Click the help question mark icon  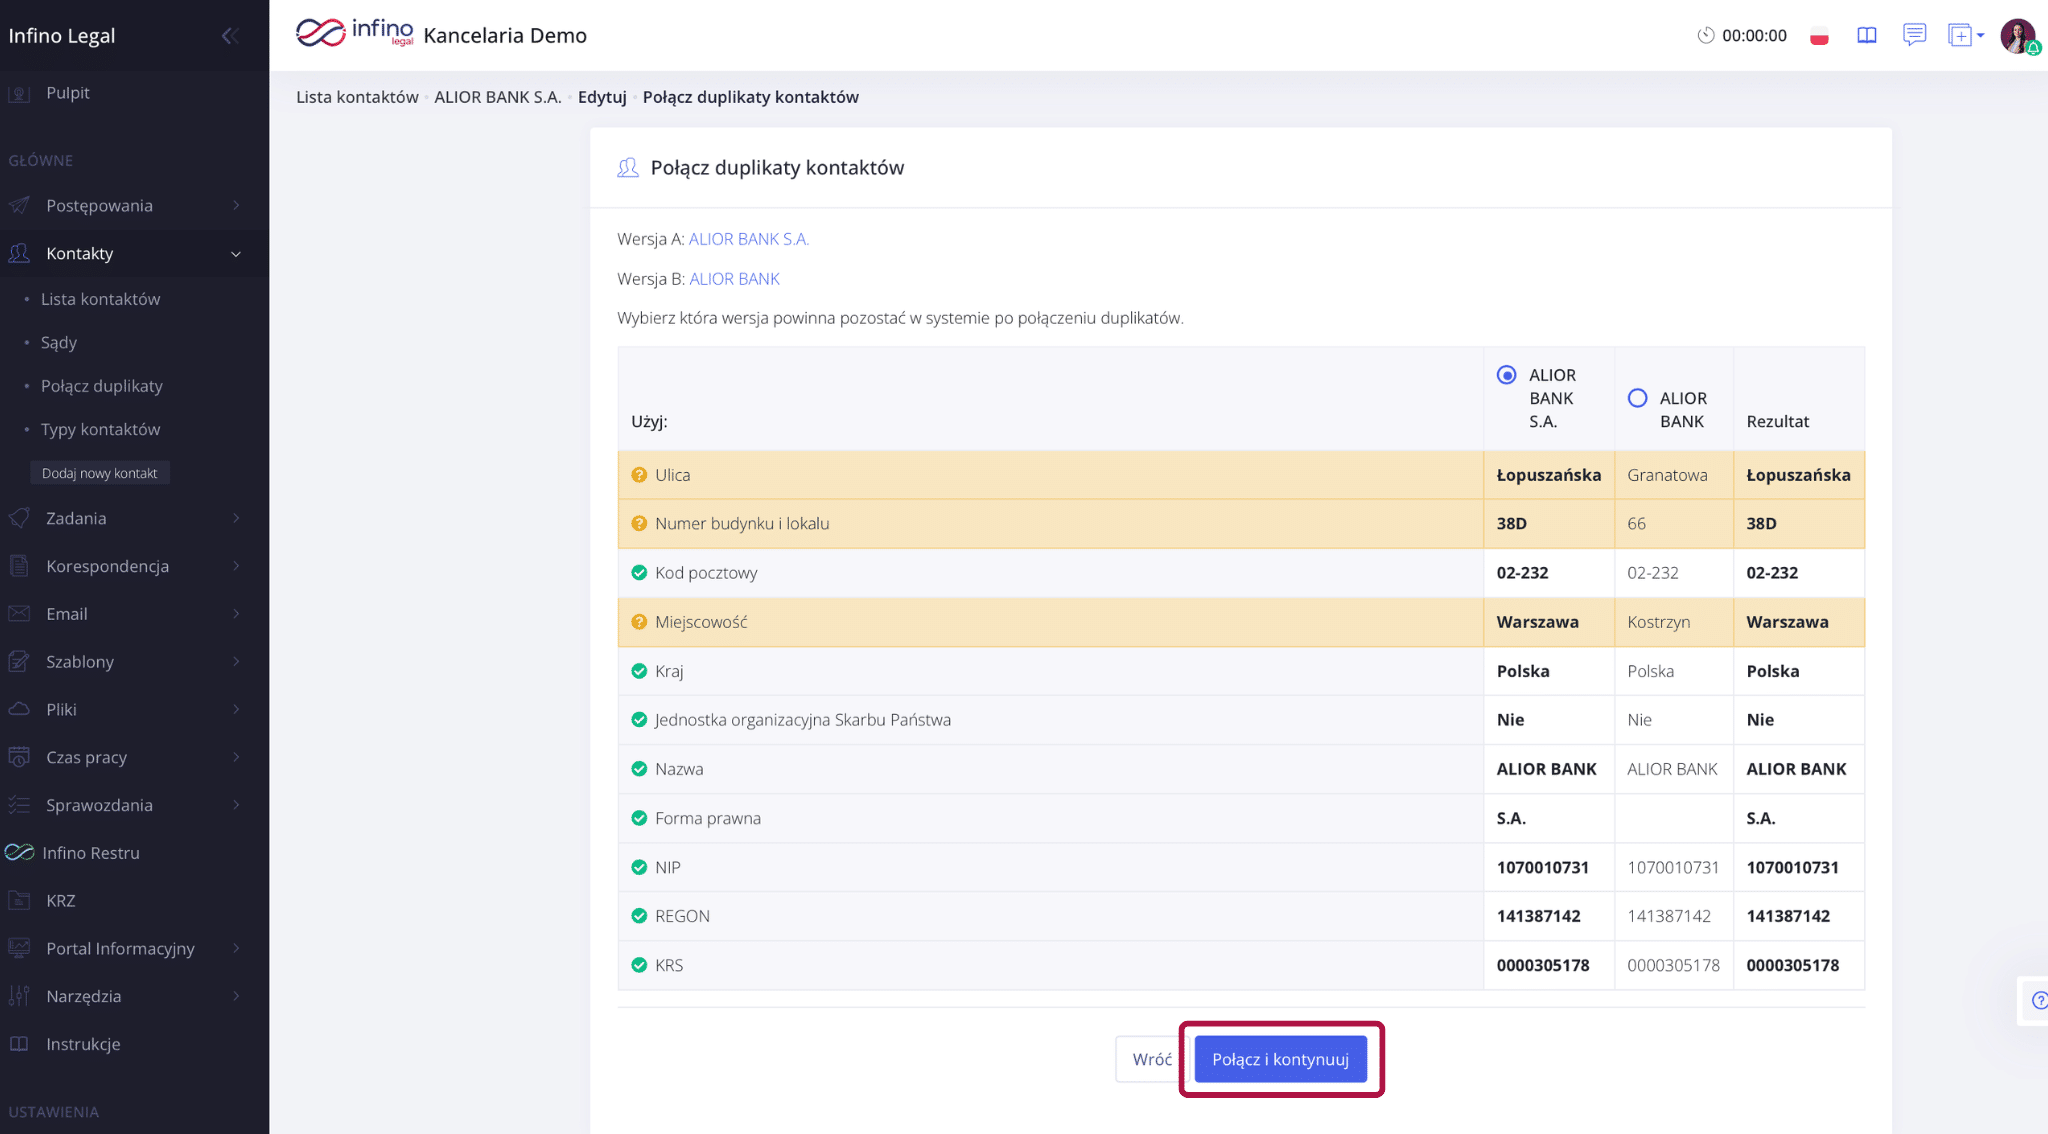click(2039, 1000)
